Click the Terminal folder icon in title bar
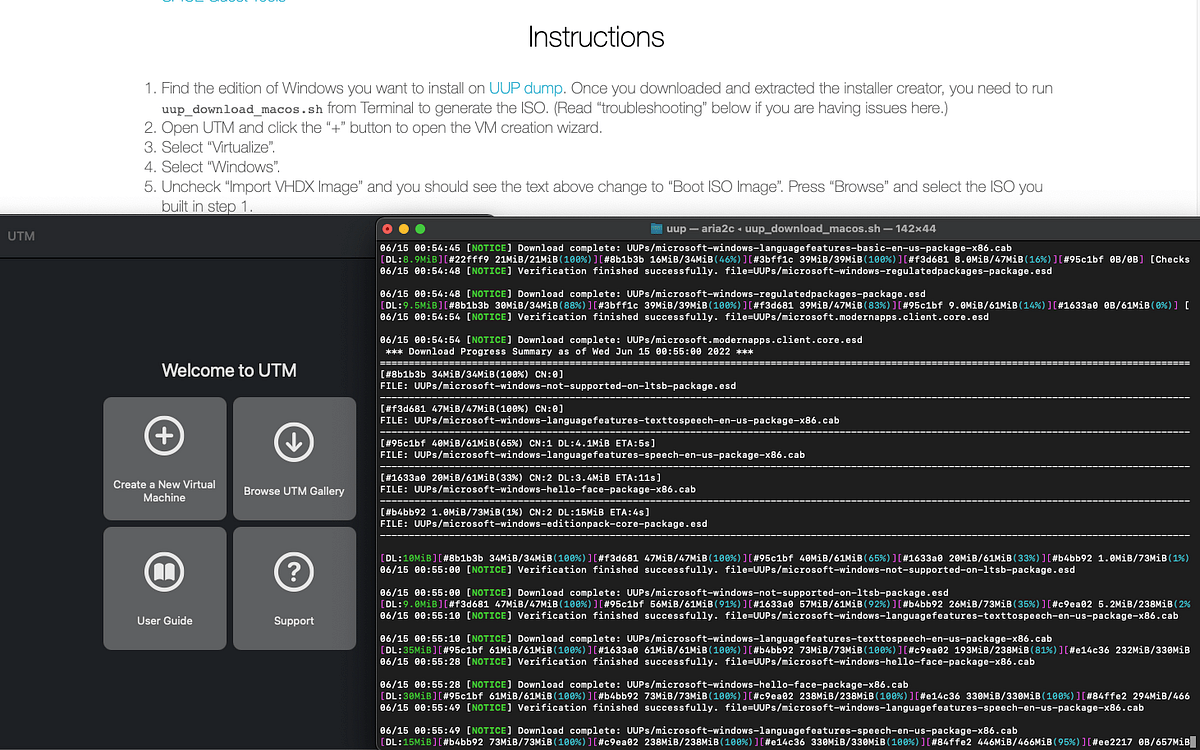Screen dimensions: 1200x750 click(x=656, y=228)
